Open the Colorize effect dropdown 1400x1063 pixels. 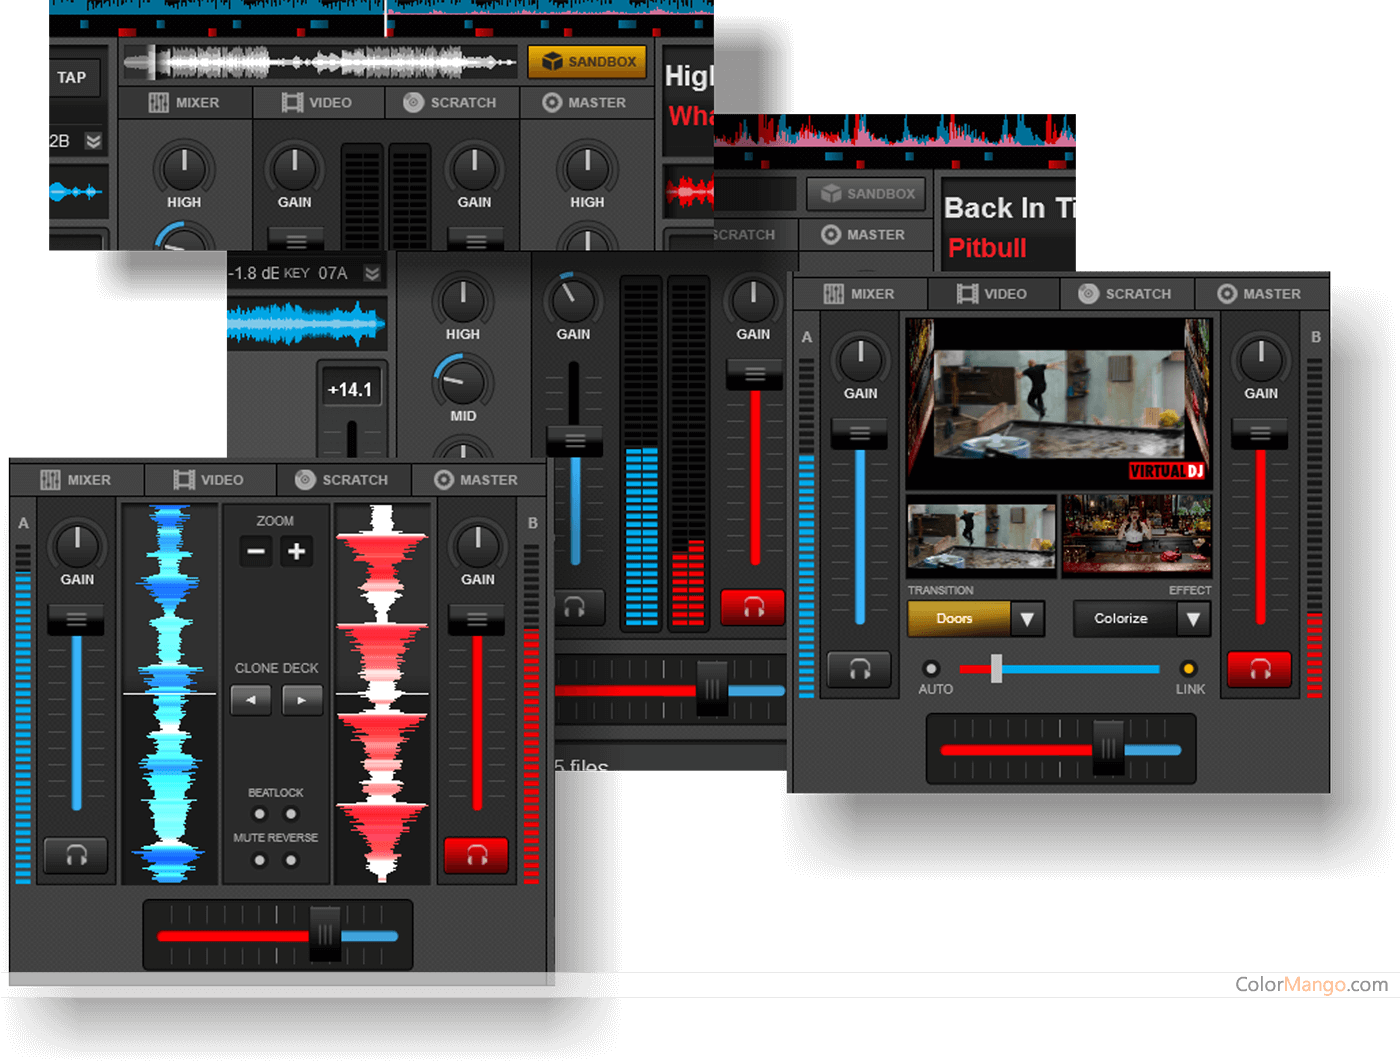tap(1192, 619)
